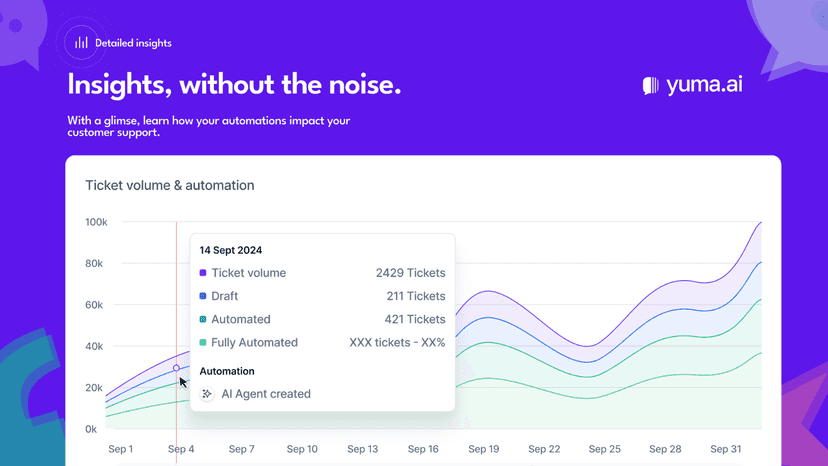Click the 'Sep 10' x-axis label
This screenshot has height=466, width=828.
click(302, 449)
